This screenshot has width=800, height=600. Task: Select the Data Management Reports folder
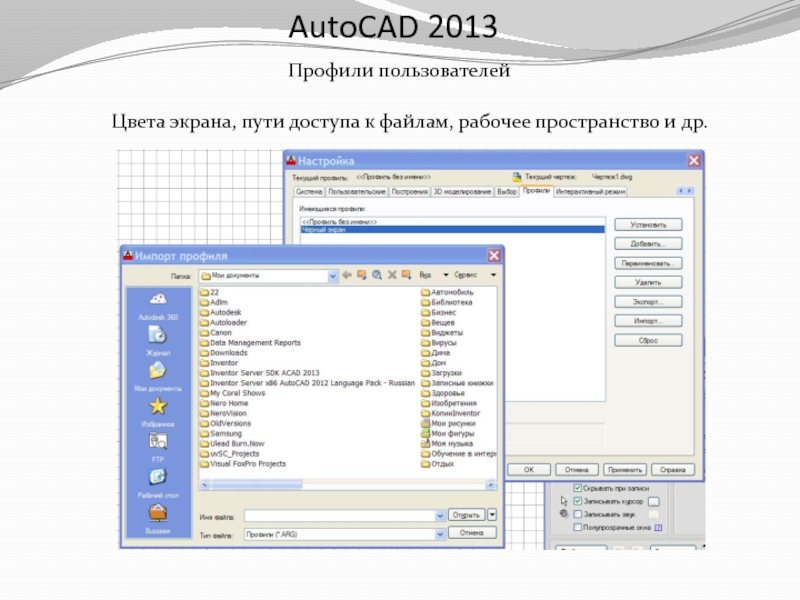click(x=251, y=343)
